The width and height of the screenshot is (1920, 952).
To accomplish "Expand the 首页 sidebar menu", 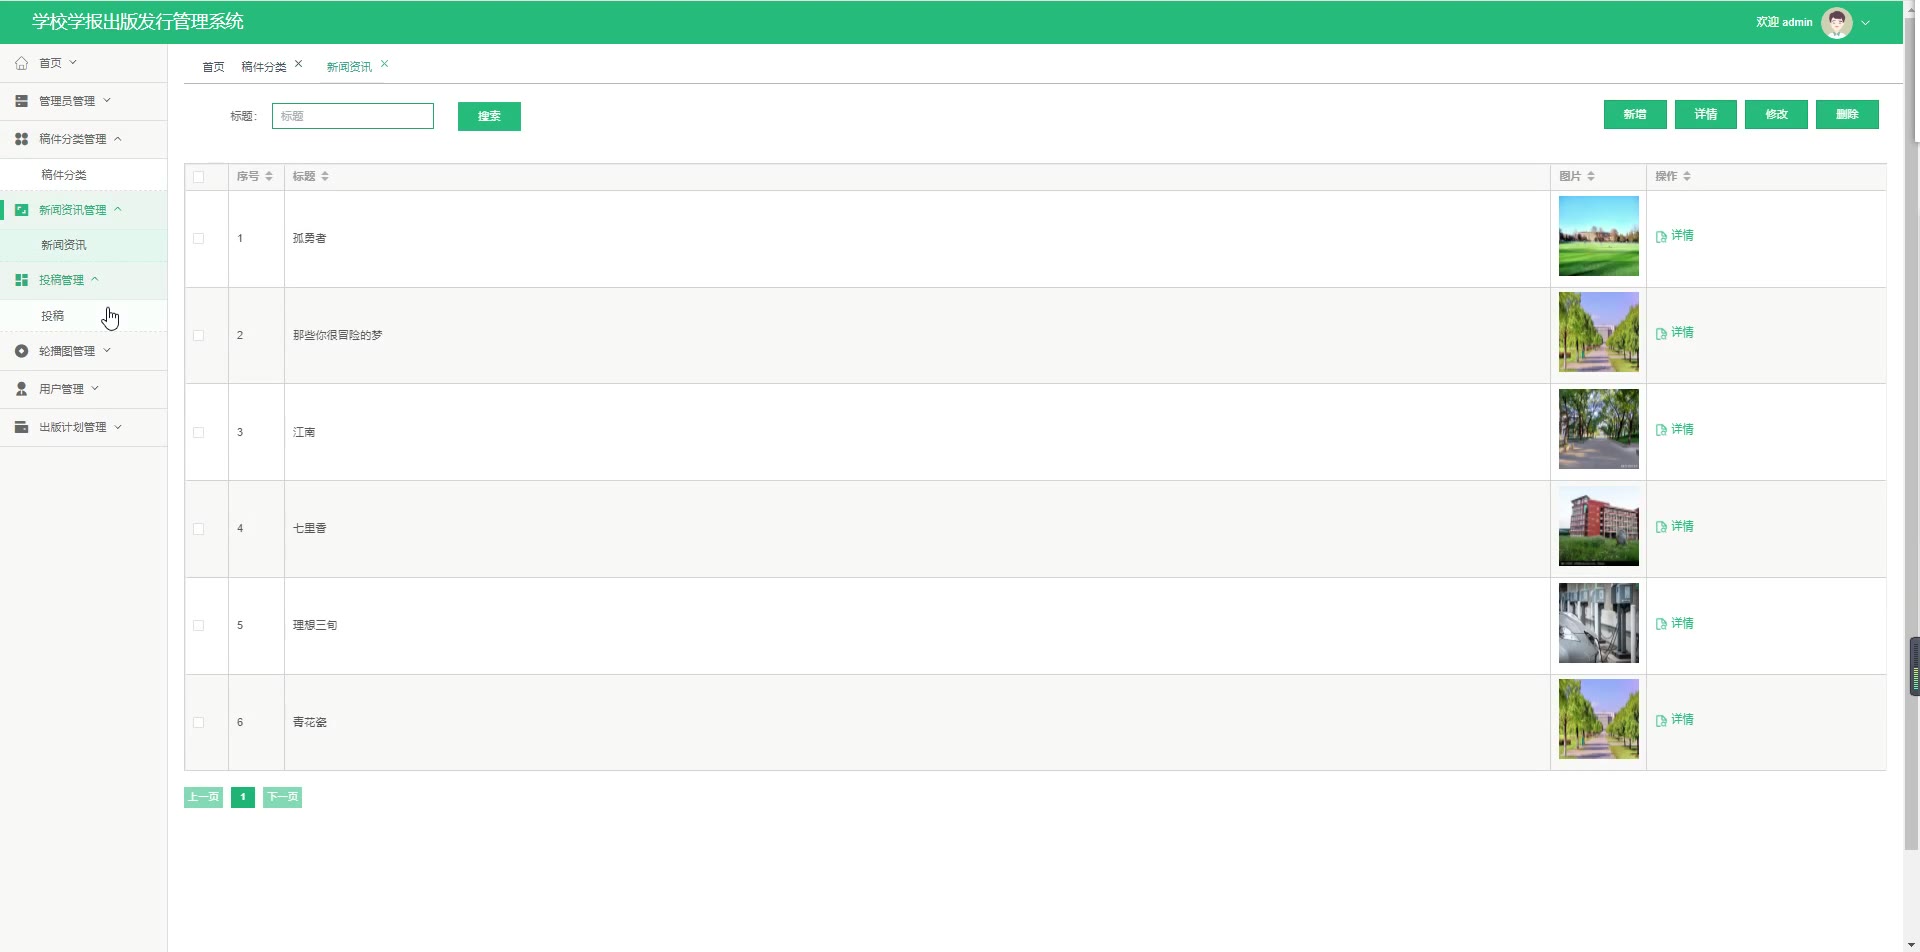I will [x=73, y=62].
